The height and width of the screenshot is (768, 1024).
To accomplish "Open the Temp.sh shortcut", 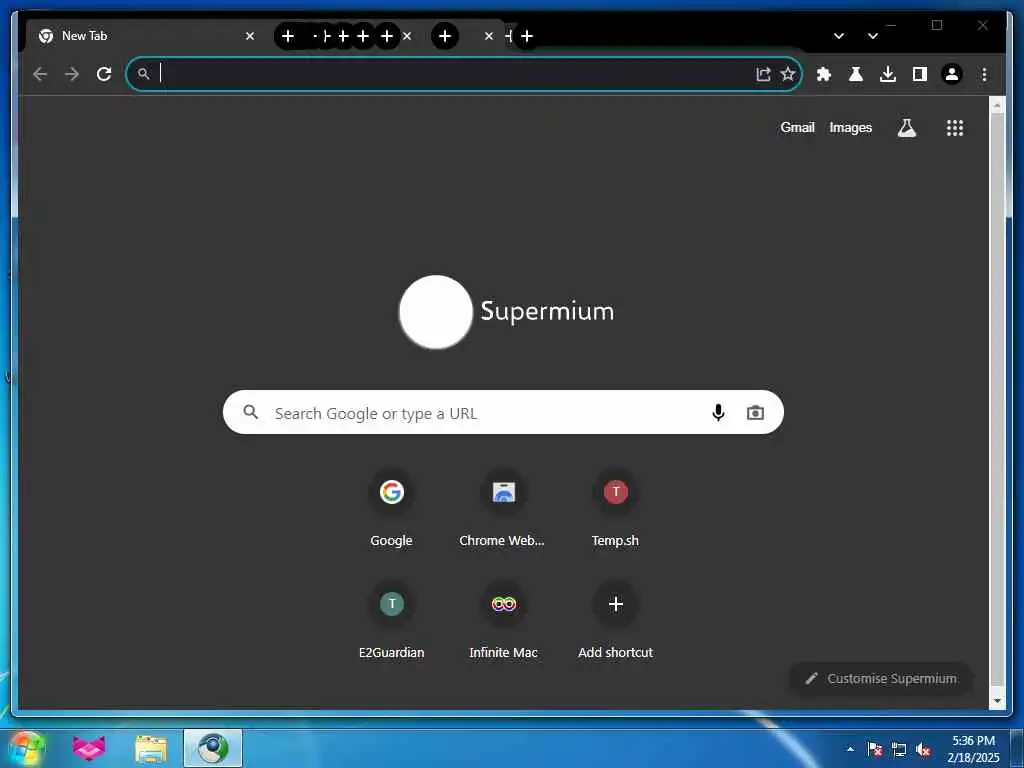I will point(615,509).
